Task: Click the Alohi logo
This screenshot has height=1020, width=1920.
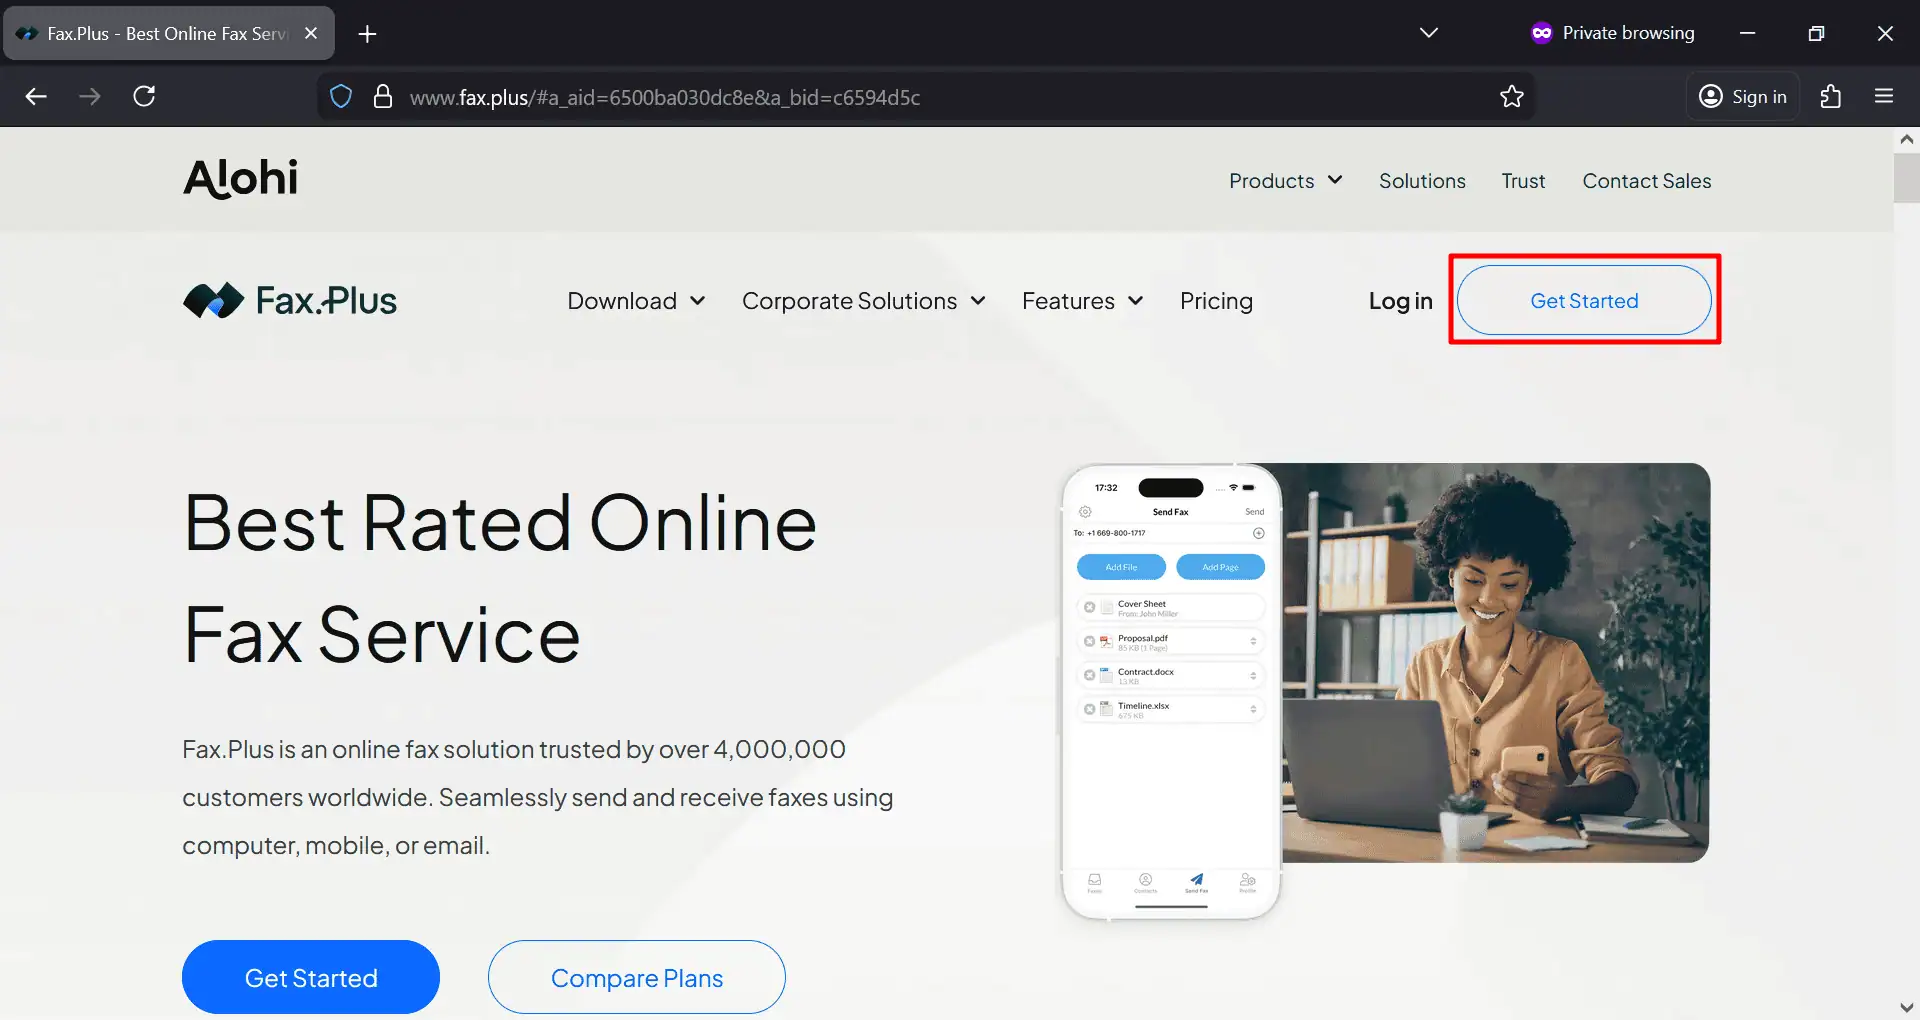Action: coord(241,179)
